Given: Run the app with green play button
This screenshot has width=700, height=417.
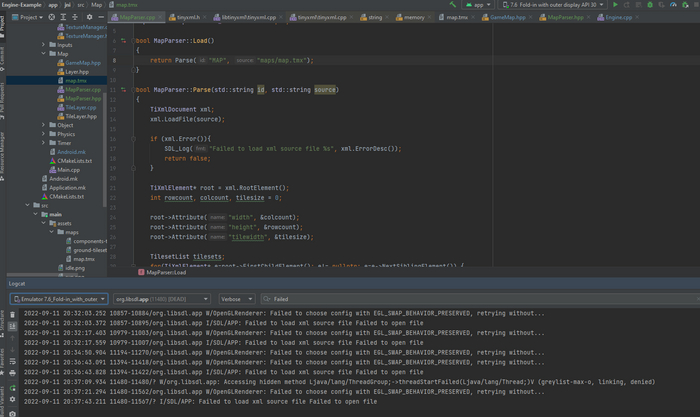Looking at the screenshot, I should pos(615,5).
